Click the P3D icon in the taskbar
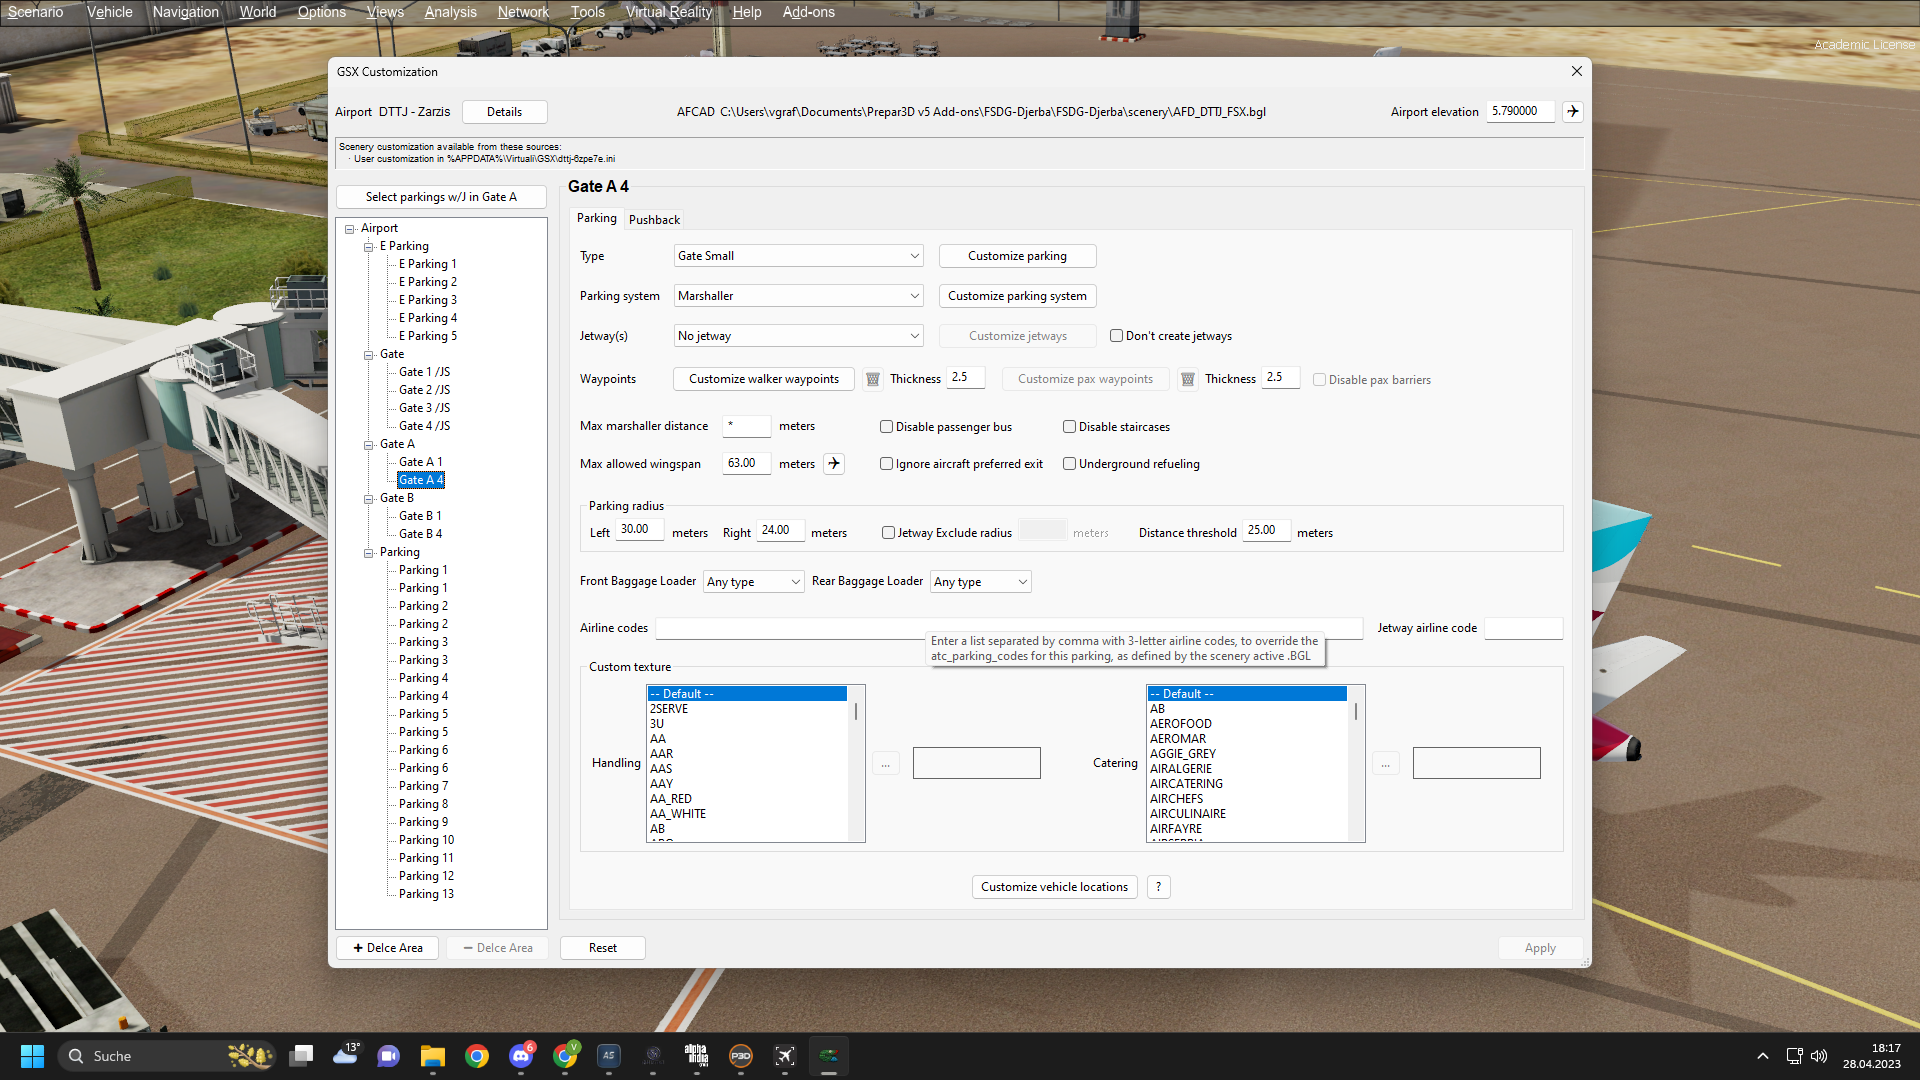Screen dimensions: 1920x1080 point(741,1056)
